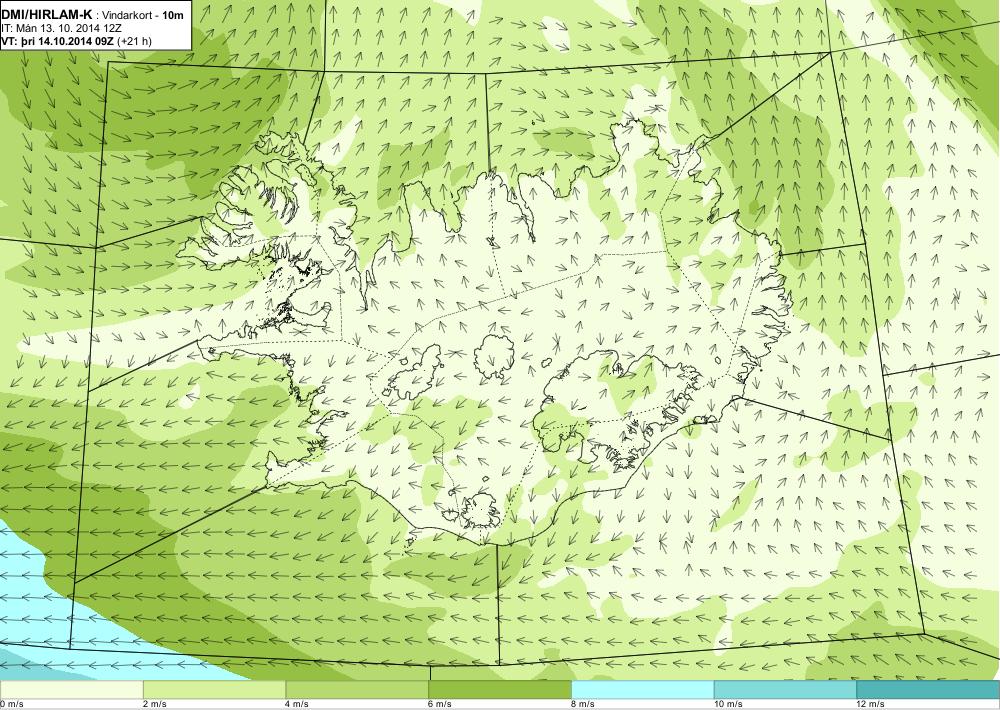
Task: Click the 6–8 m/s legend color swatch
Action: point(500,690)
